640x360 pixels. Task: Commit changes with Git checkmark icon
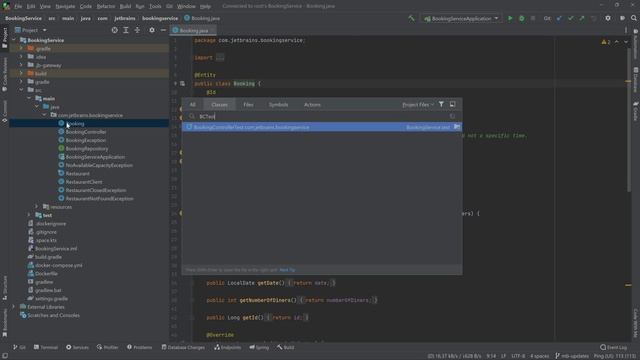pos(571,18)
